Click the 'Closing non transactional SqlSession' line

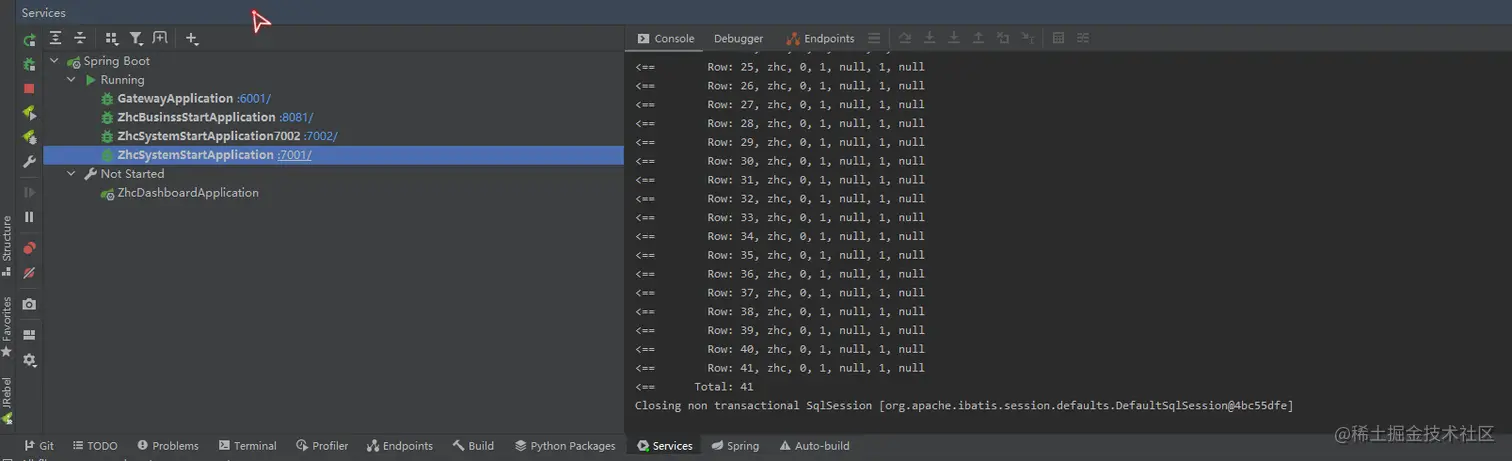(x=964, y=406)
